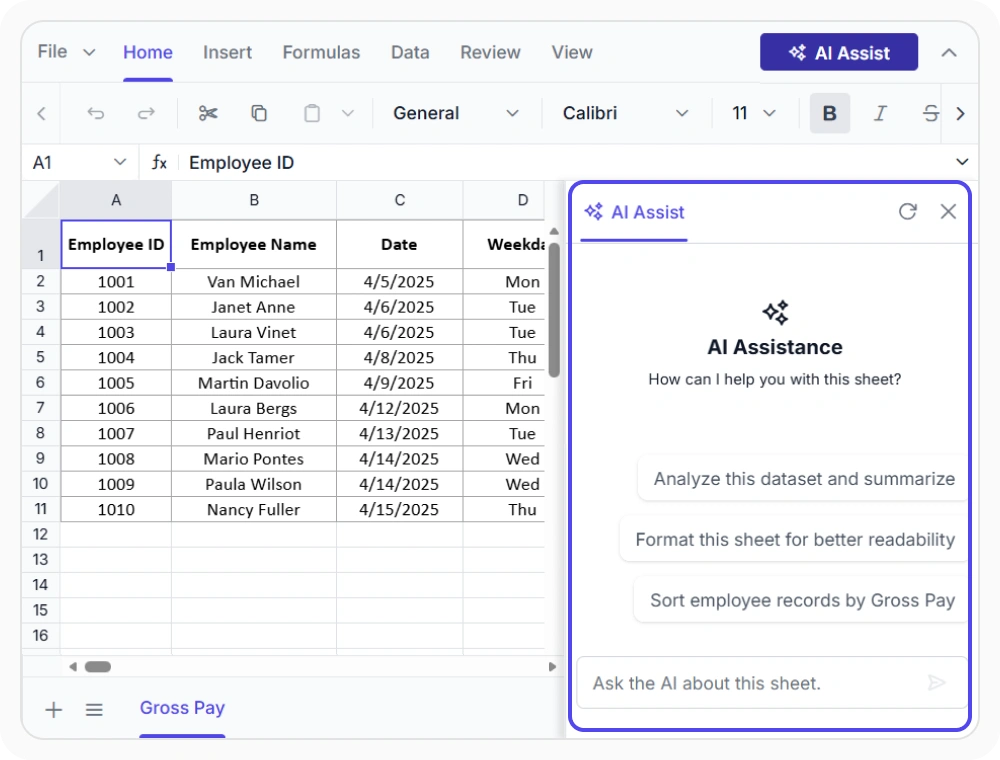
Task: Click cell '4/12/2025'
Action: pyautogui.click(x=399, y=408)
